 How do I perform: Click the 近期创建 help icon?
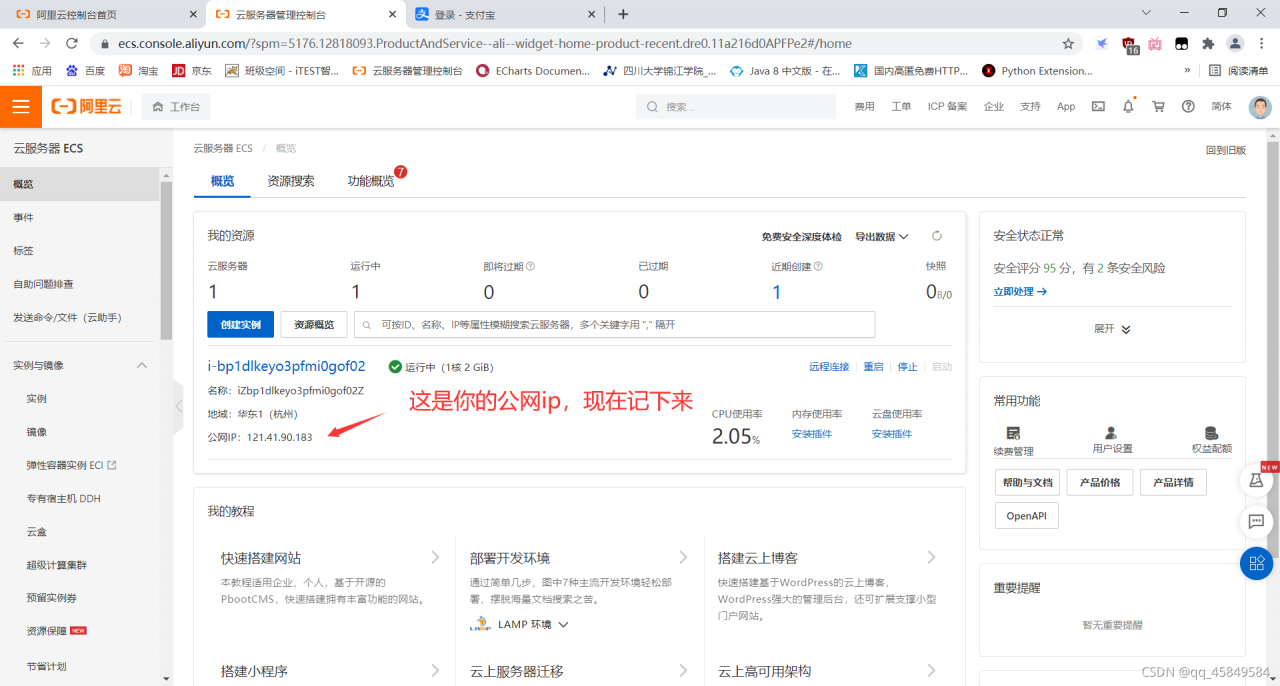click(818, 266)
